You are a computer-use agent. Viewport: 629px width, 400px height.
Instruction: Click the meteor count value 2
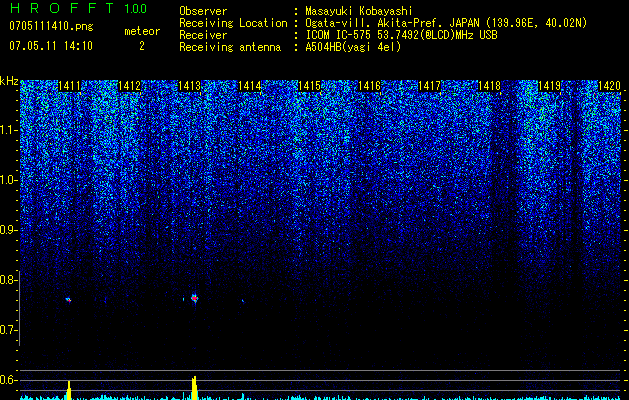pos(142,46)
